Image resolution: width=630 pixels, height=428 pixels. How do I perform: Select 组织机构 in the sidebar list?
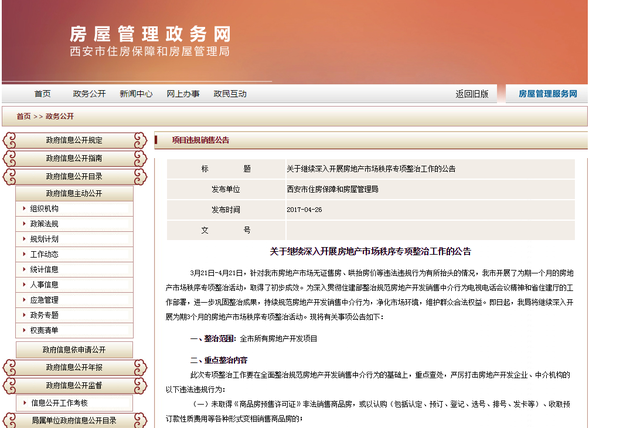point(44,209)
